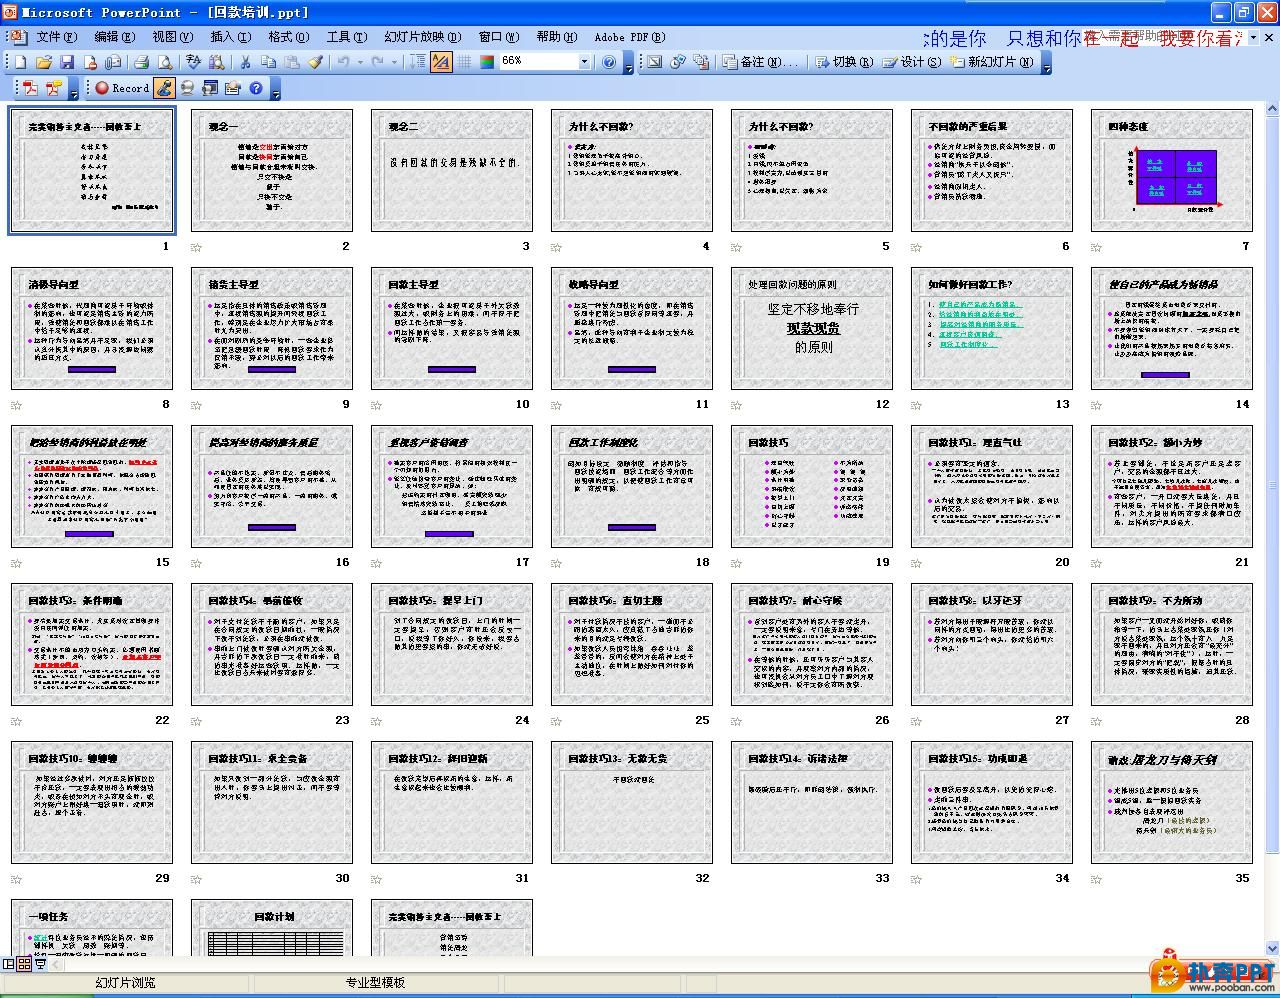This screenshot has width=1280, height=998.
Task: Click the 备注 Speaker Notes button
Action: pyautogui.click(x=760, y=62)
